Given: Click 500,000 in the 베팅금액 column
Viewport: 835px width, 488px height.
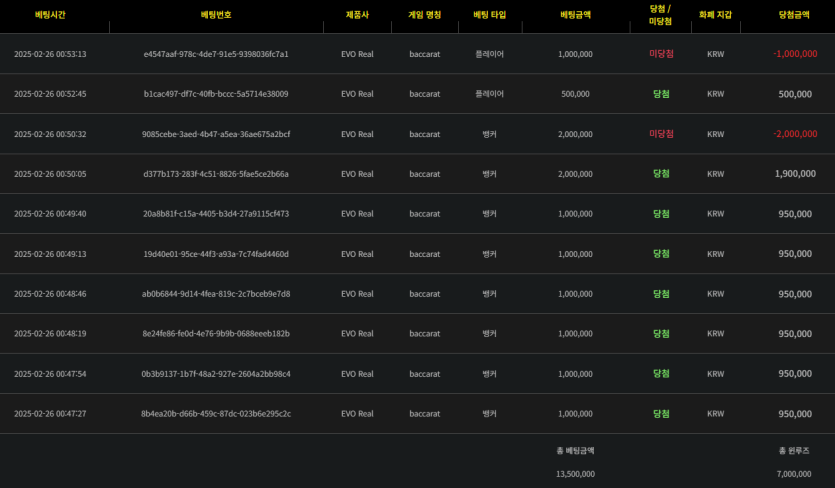Looking at the screenshot, I should coord(575,94).
